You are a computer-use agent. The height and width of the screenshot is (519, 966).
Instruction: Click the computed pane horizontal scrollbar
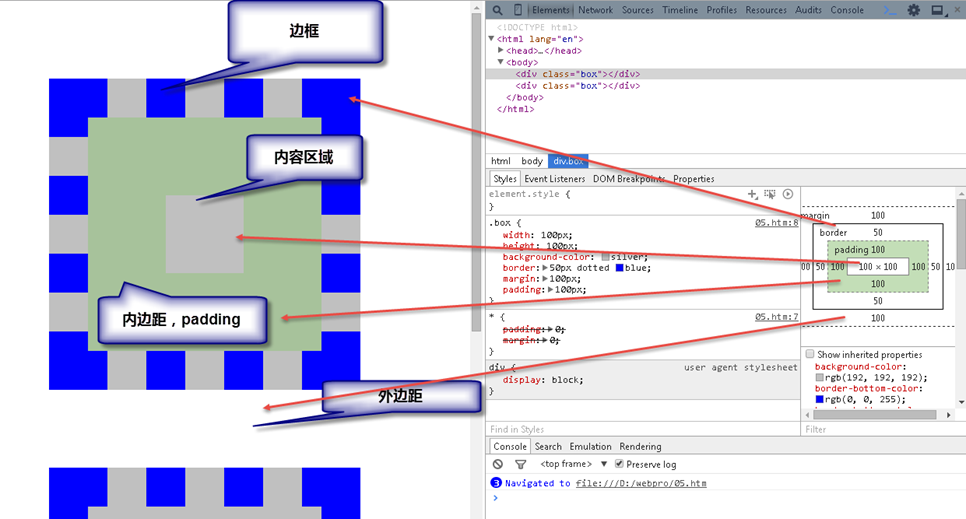point(875,415)
